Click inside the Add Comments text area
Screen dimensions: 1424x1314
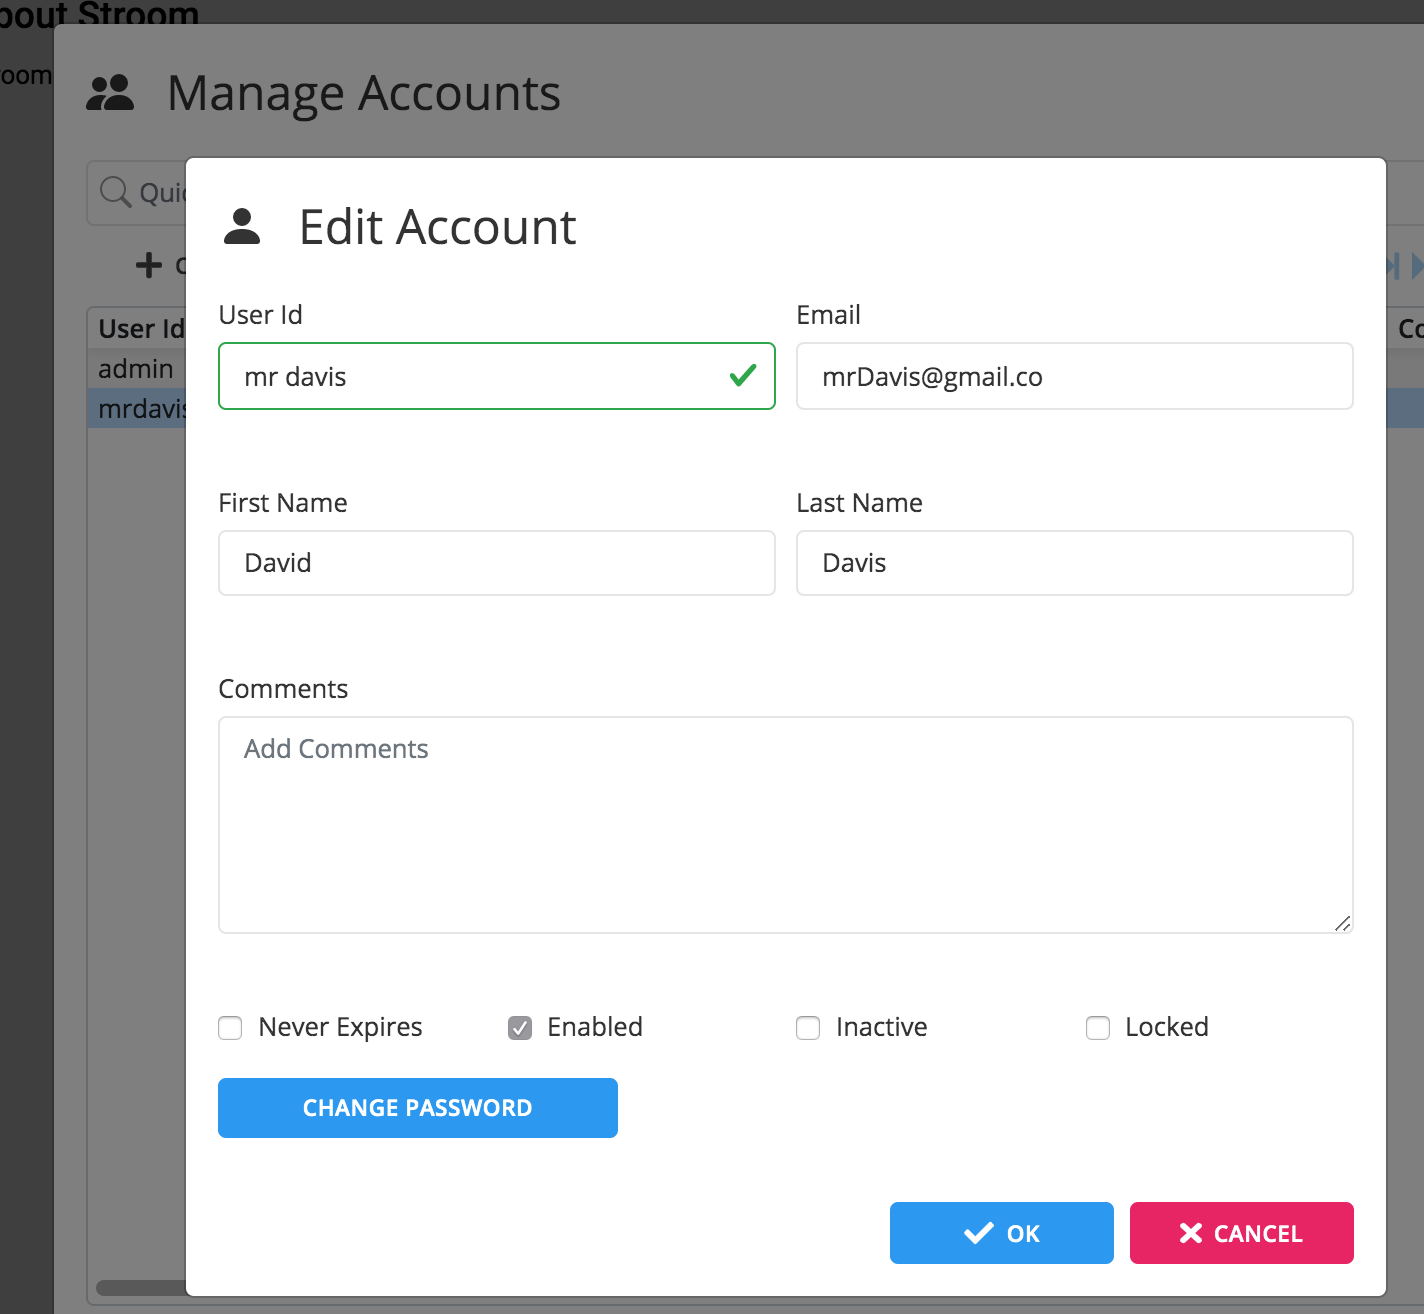point(786,820)
